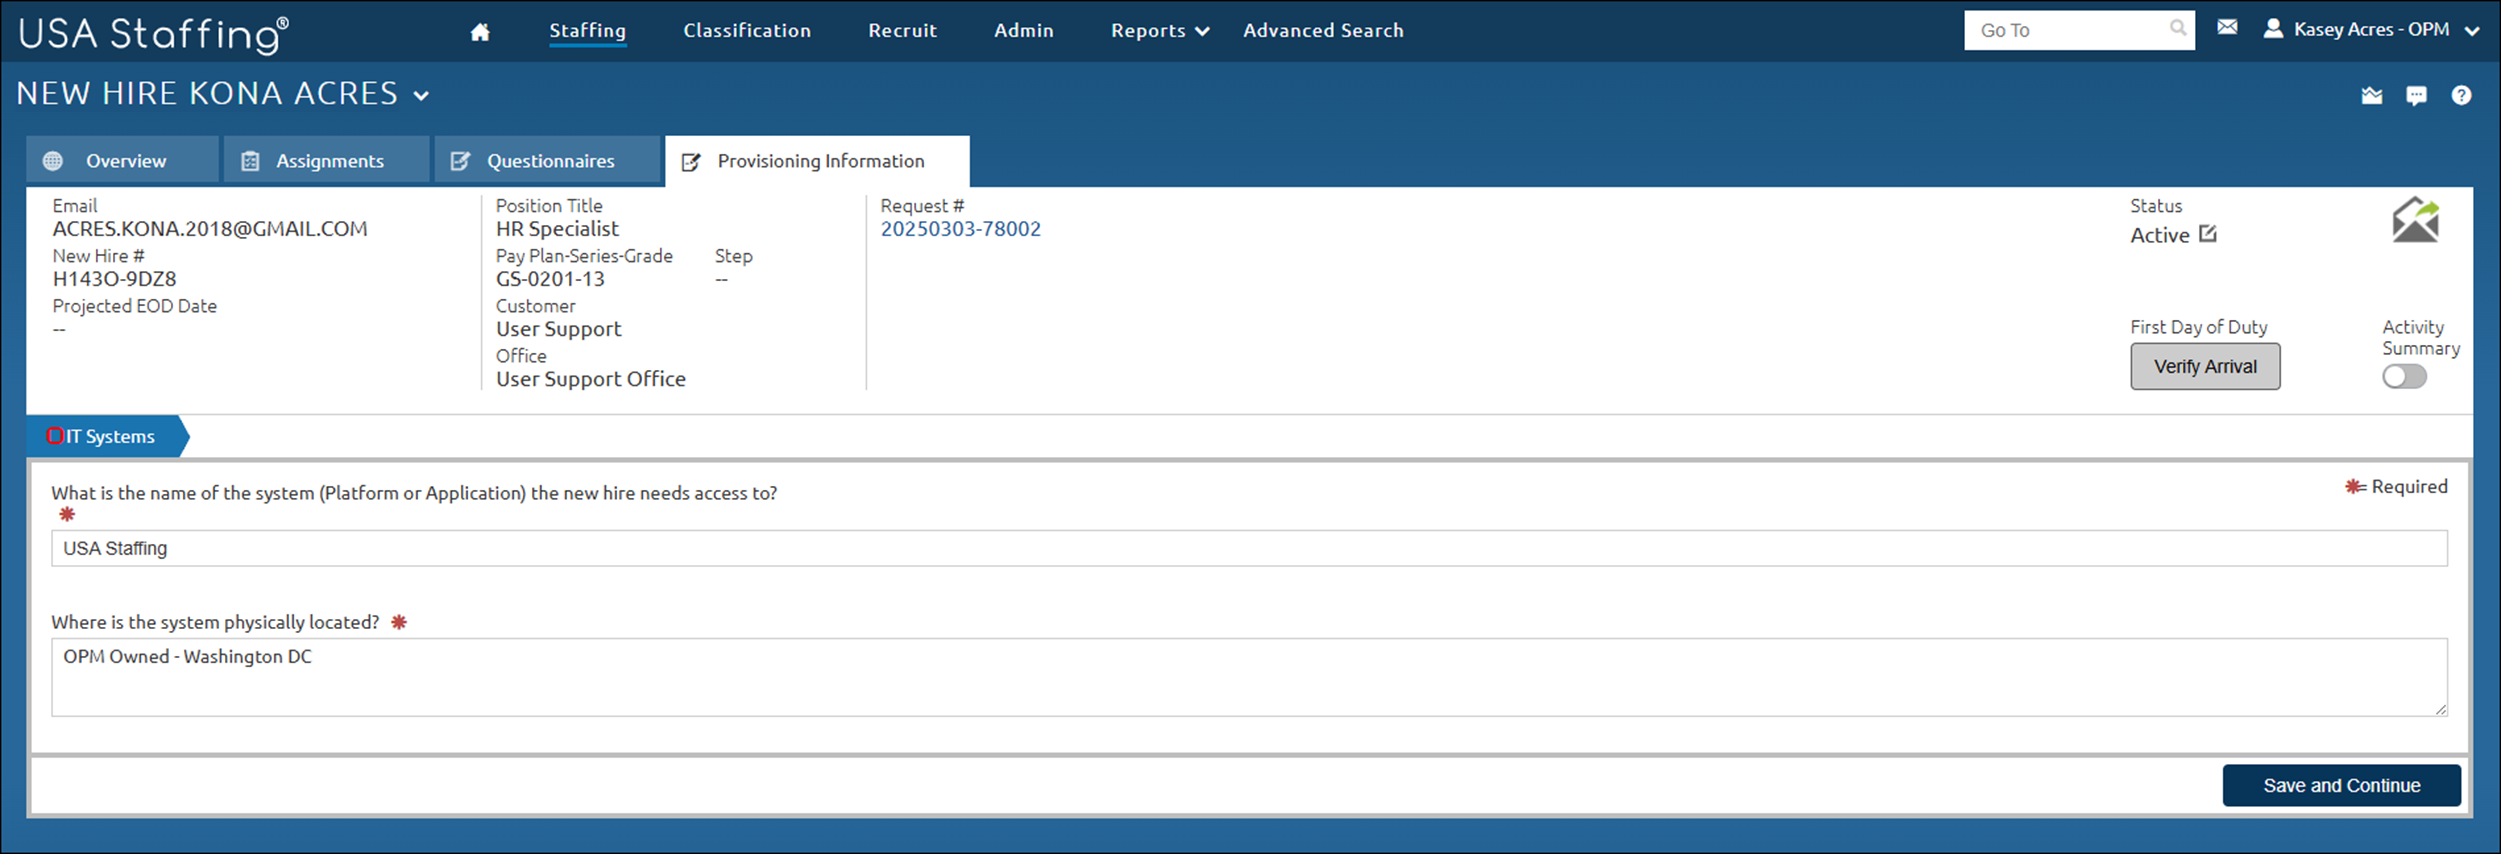Viewport: 2501px width, 854px height.
Task: Select the Provisioning Information tab
Action: [x=817, y=161]
